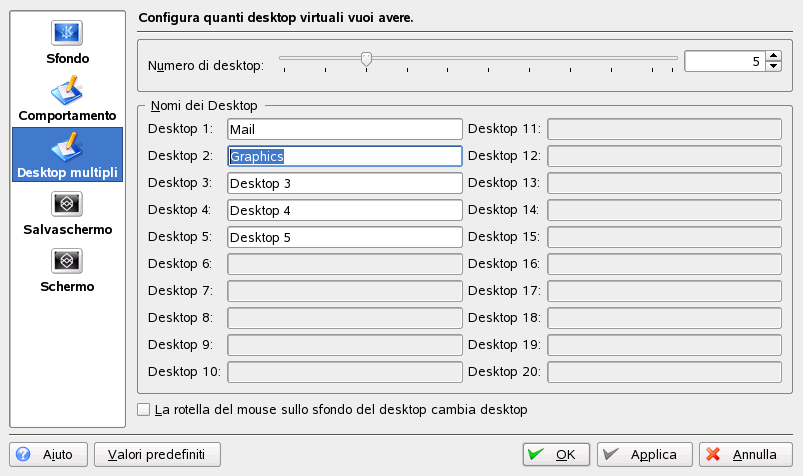The height and width of the screenshot is (476, 803).
Task: Click the Desktop 4 name field
Action: tap(344, 210)
